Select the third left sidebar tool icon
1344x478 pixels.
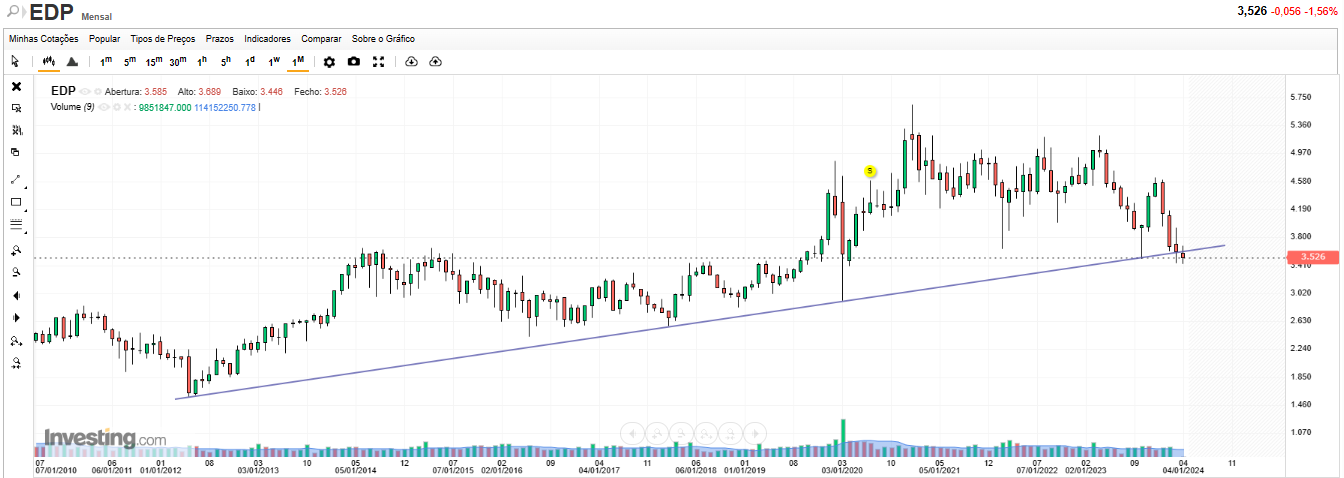pos(16,130)
